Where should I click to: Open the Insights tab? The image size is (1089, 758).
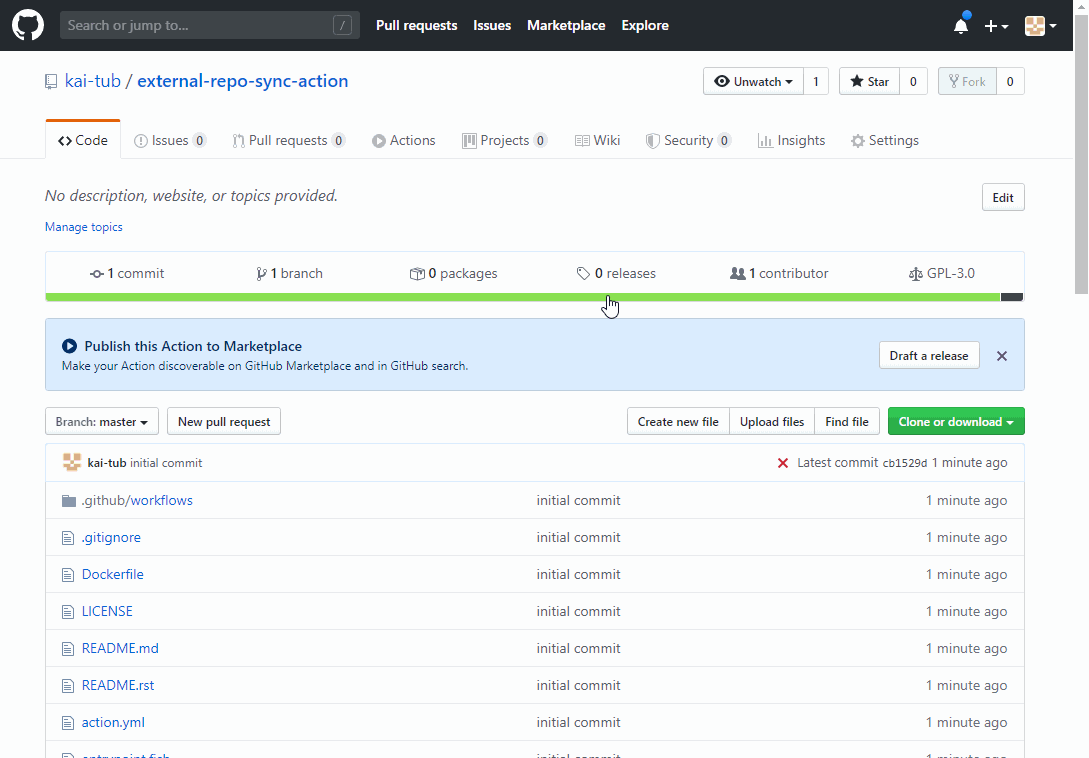pyautogui.click(x=791, y=140)
